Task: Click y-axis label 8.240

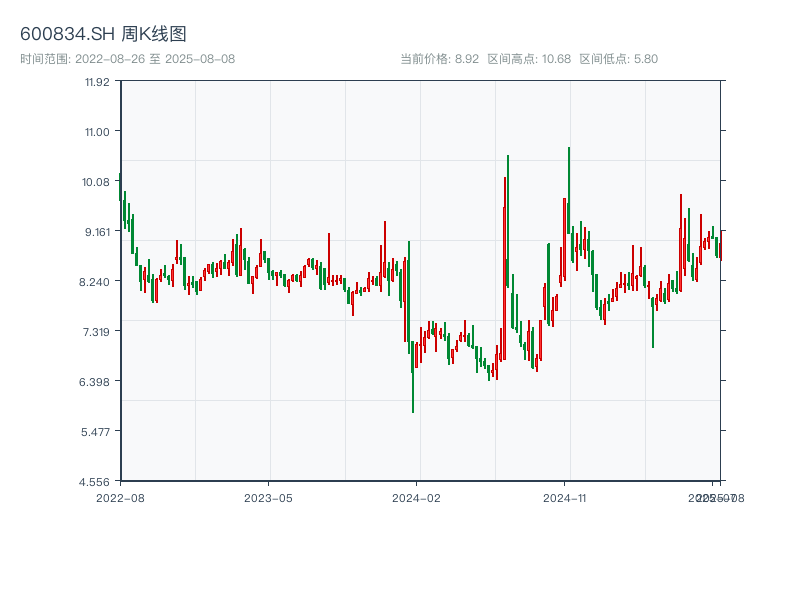Action: coord(94,282)
